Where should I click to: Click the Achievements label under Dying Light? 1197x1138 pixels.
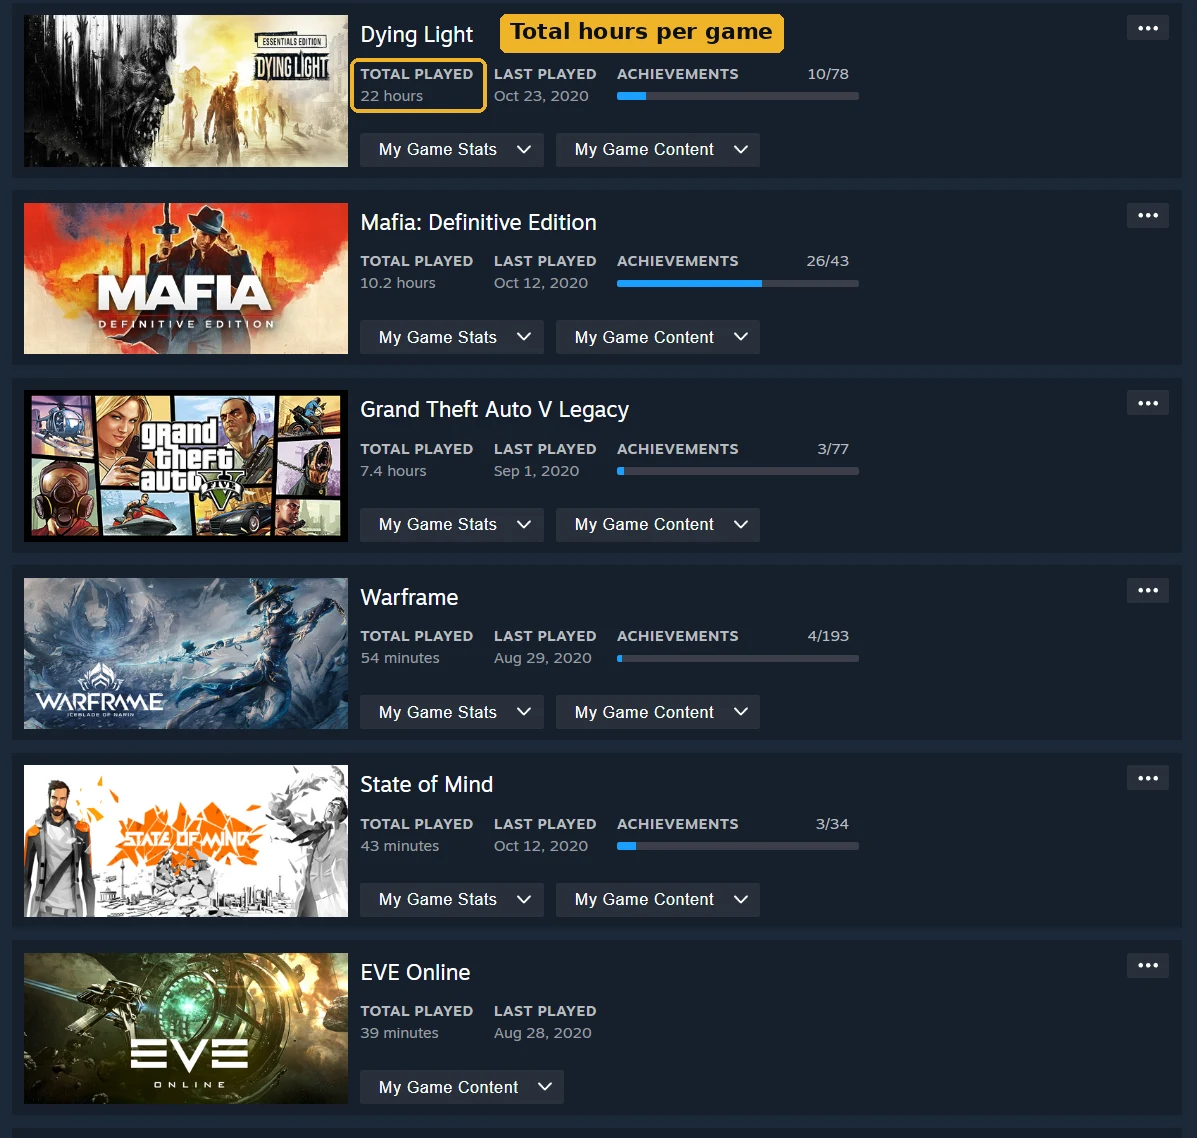pyautogui.click(x=678, y=74)
